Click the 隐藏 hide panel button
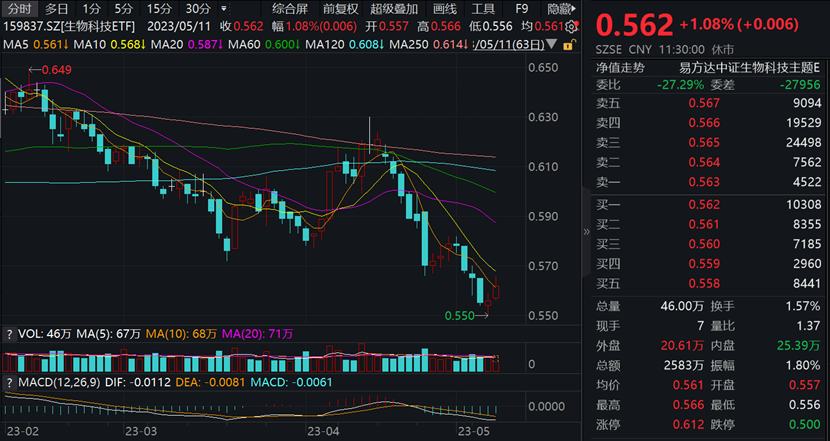830x441 pixels. point(562,9)
